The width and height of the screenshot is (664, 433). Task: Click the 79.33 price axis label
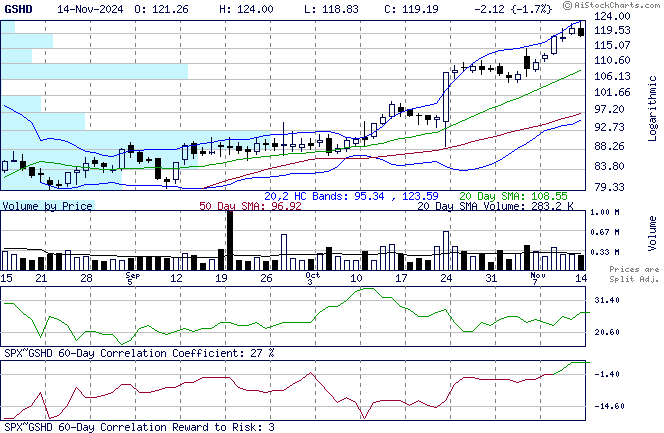[612, 187]
